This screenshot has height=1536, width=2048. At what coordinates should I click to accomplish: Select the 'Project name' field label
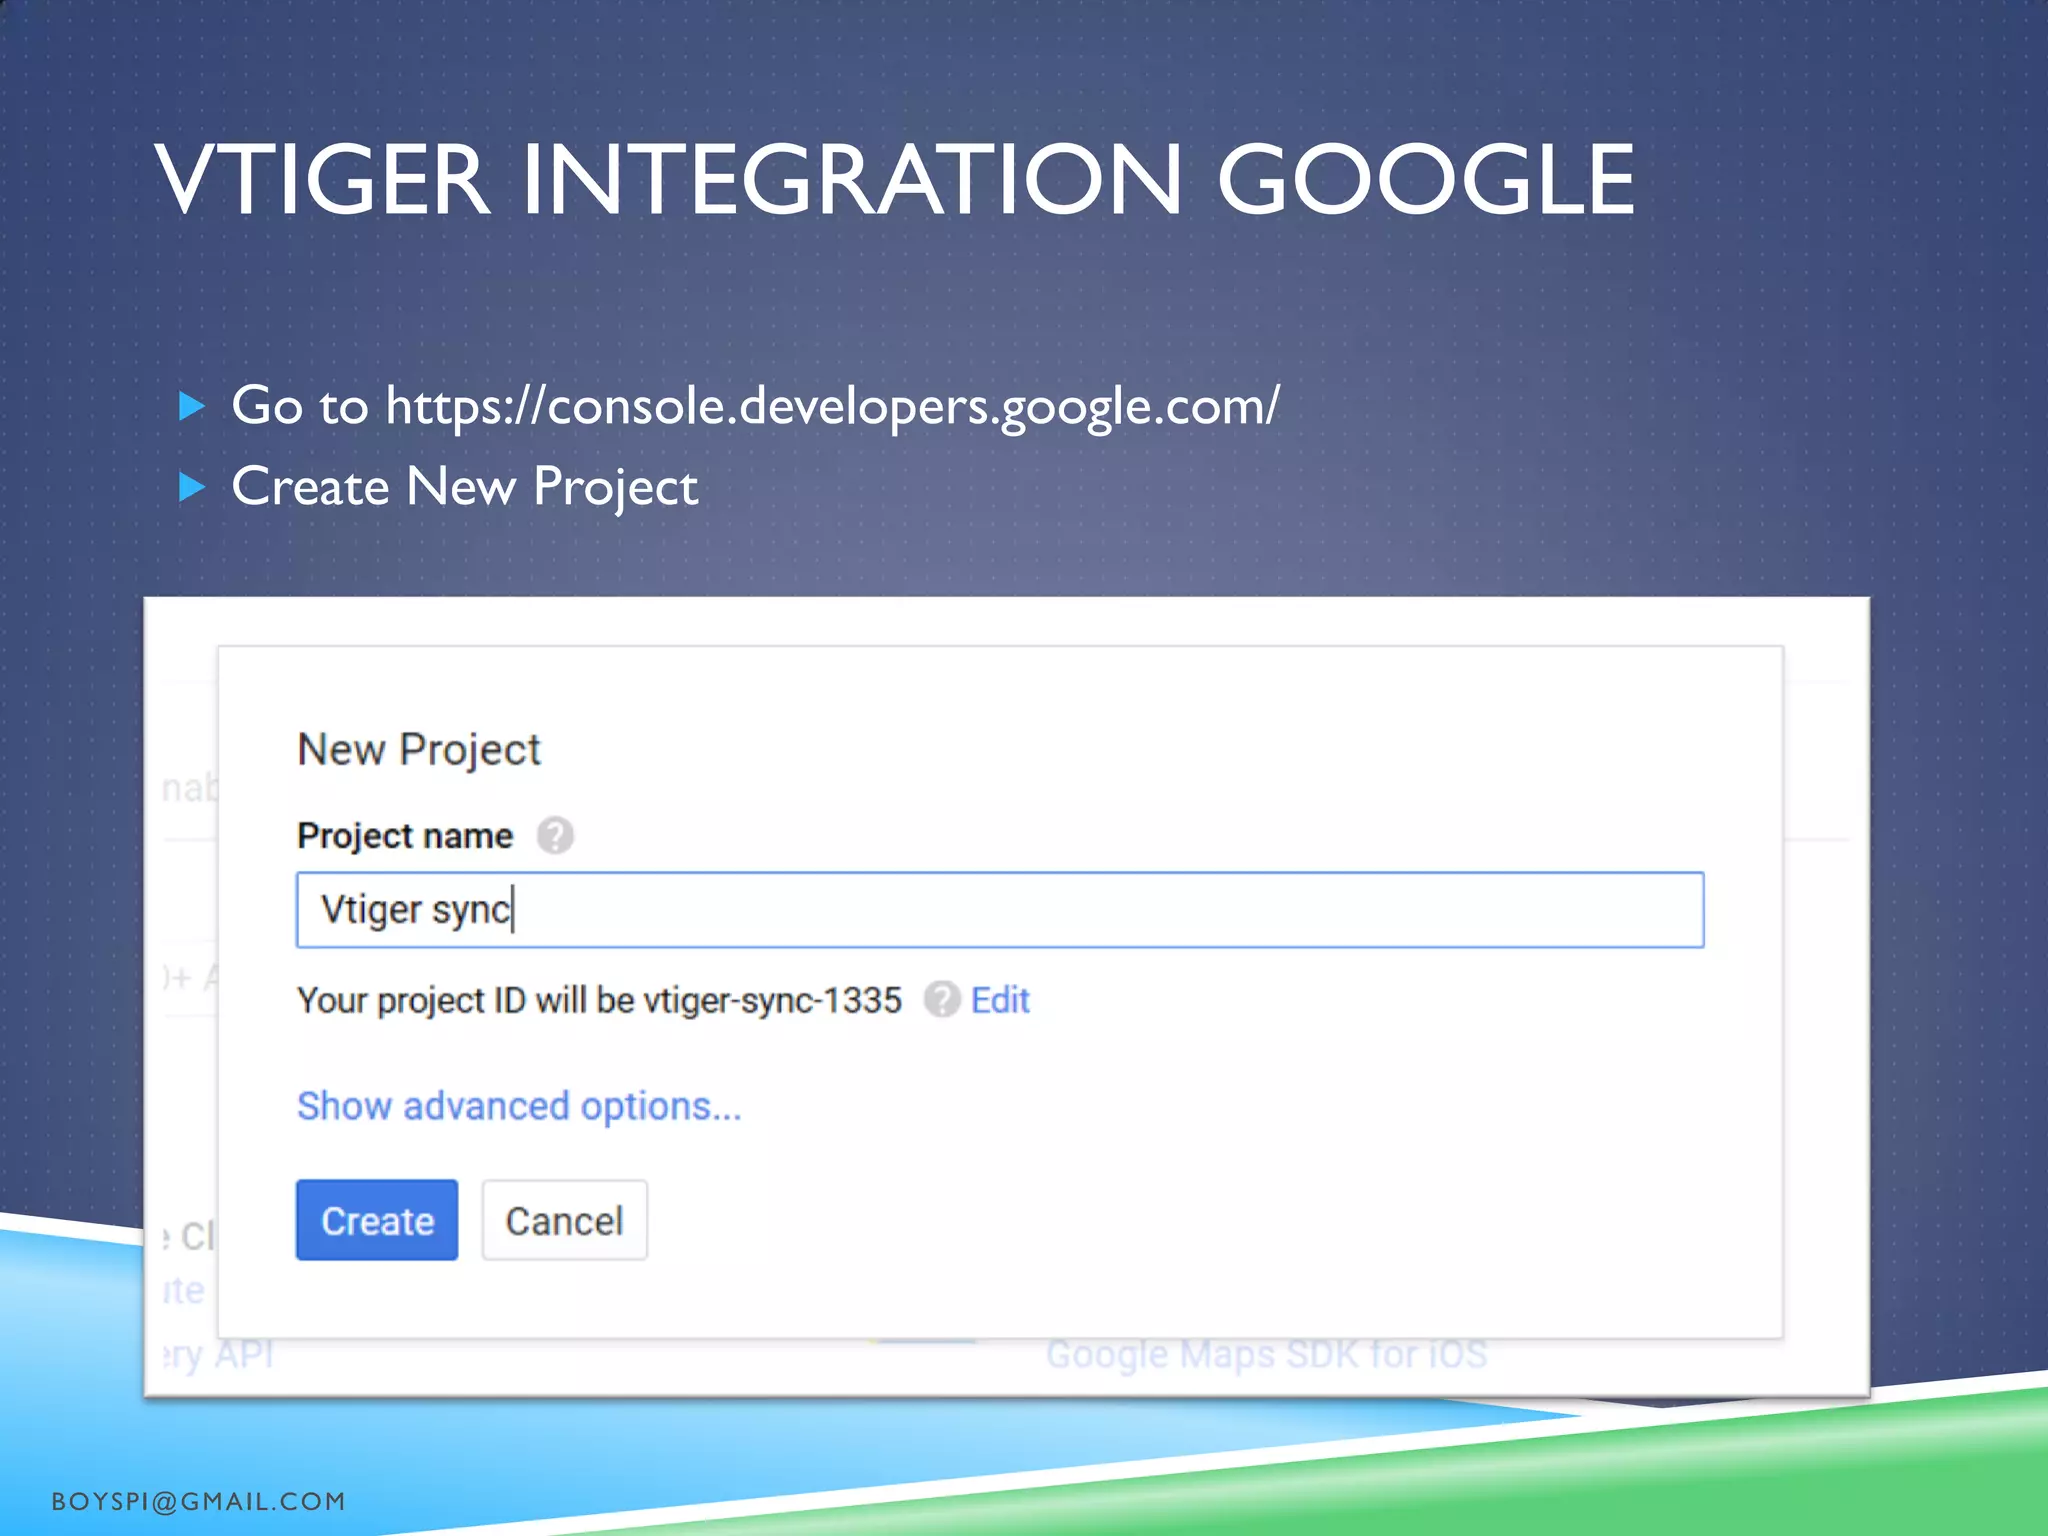coord(405,836)
